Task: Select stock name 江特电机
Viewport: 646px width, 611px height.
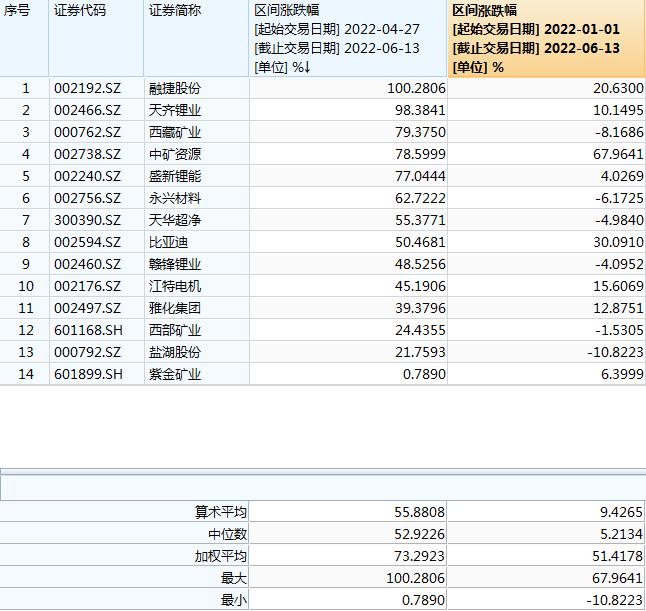Action: (x=175, y=286)
